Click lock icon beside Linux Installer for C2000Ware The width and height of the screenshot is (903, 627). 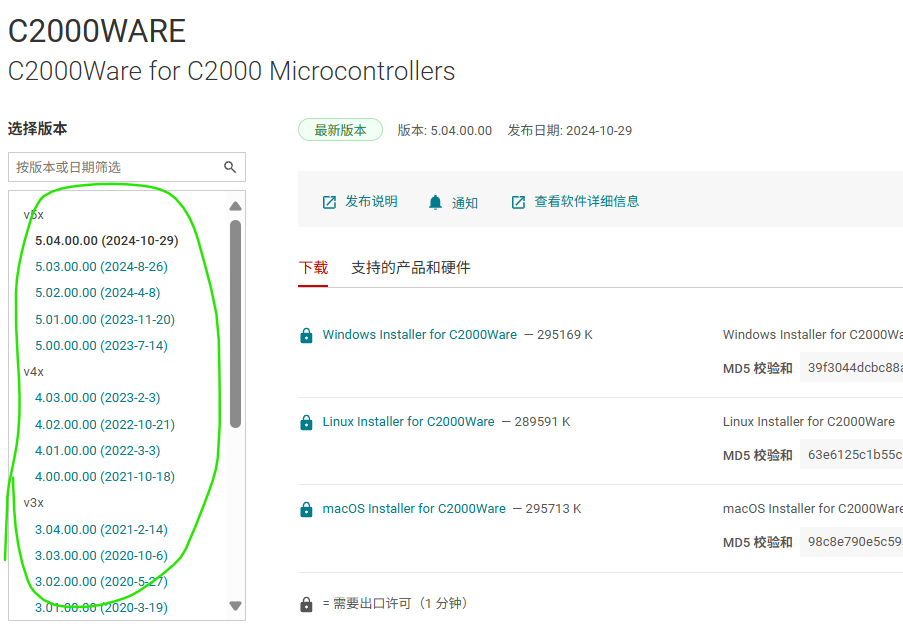pos(305,421)
